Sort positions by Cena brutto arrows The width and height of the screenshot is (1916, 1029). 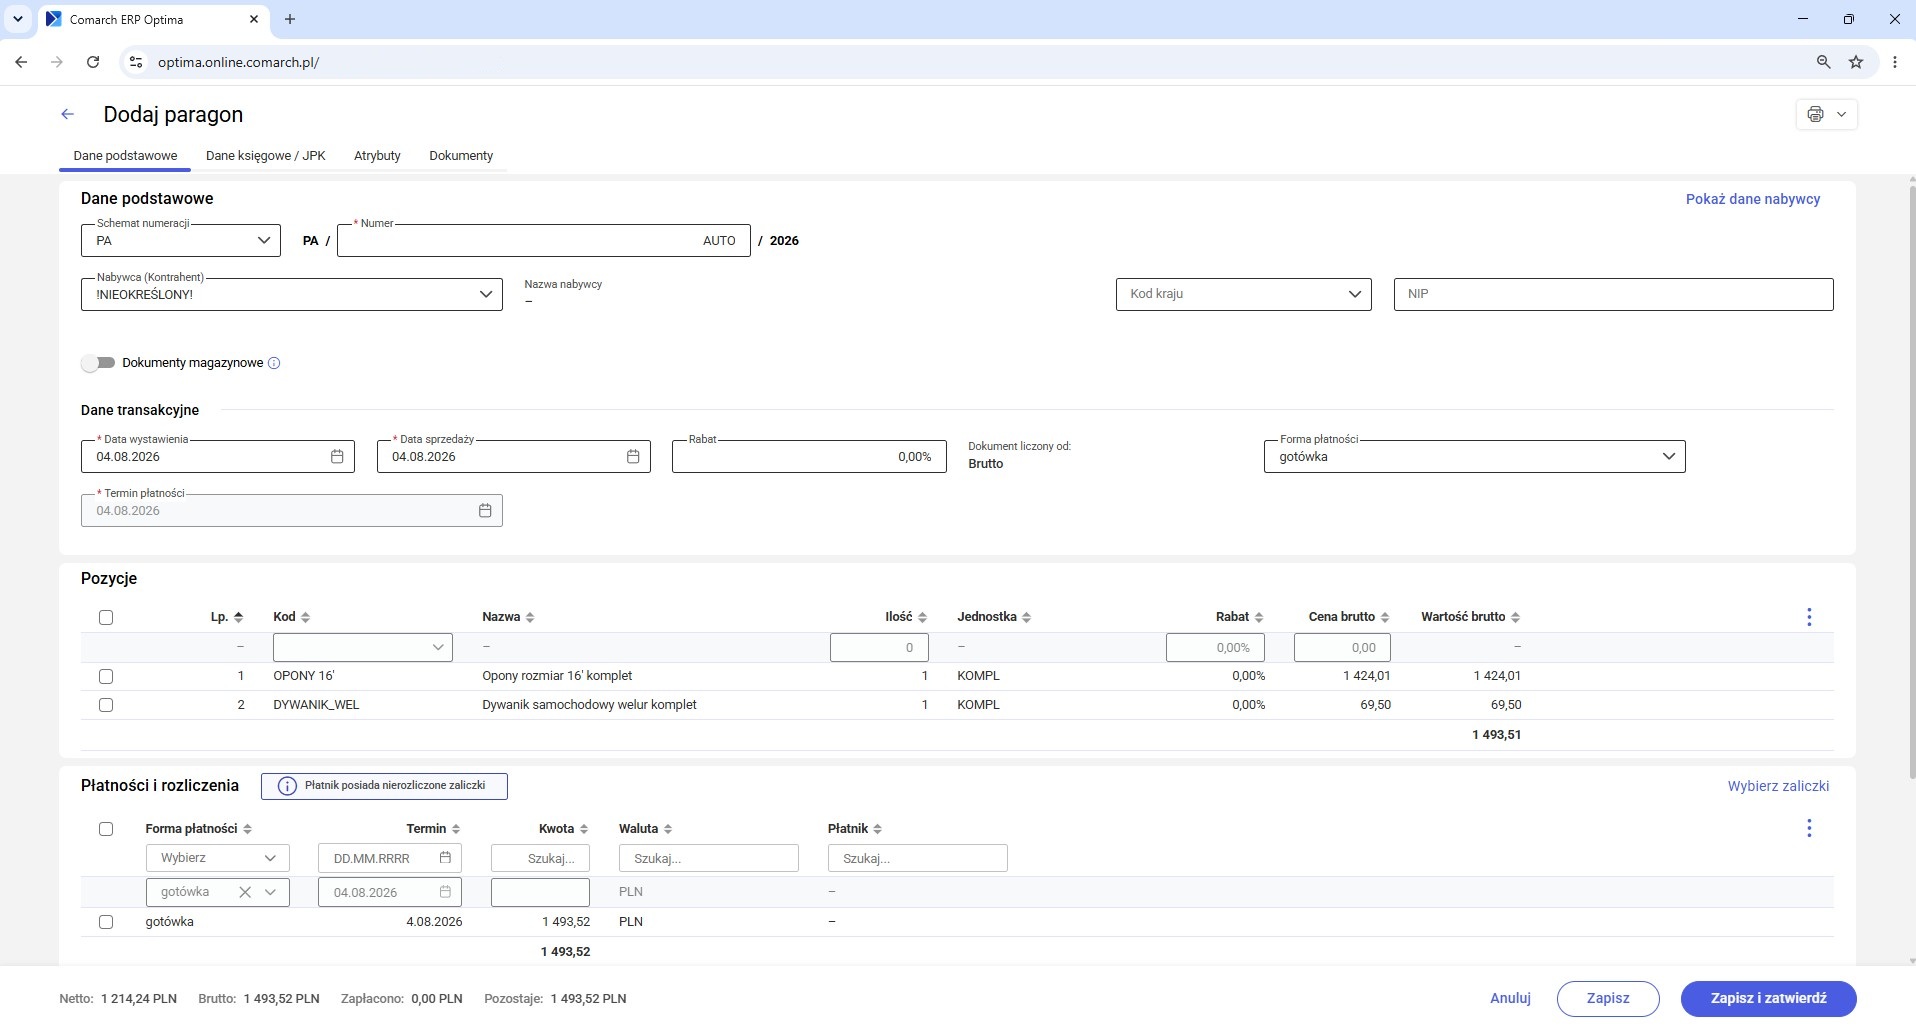point(1385,617)
